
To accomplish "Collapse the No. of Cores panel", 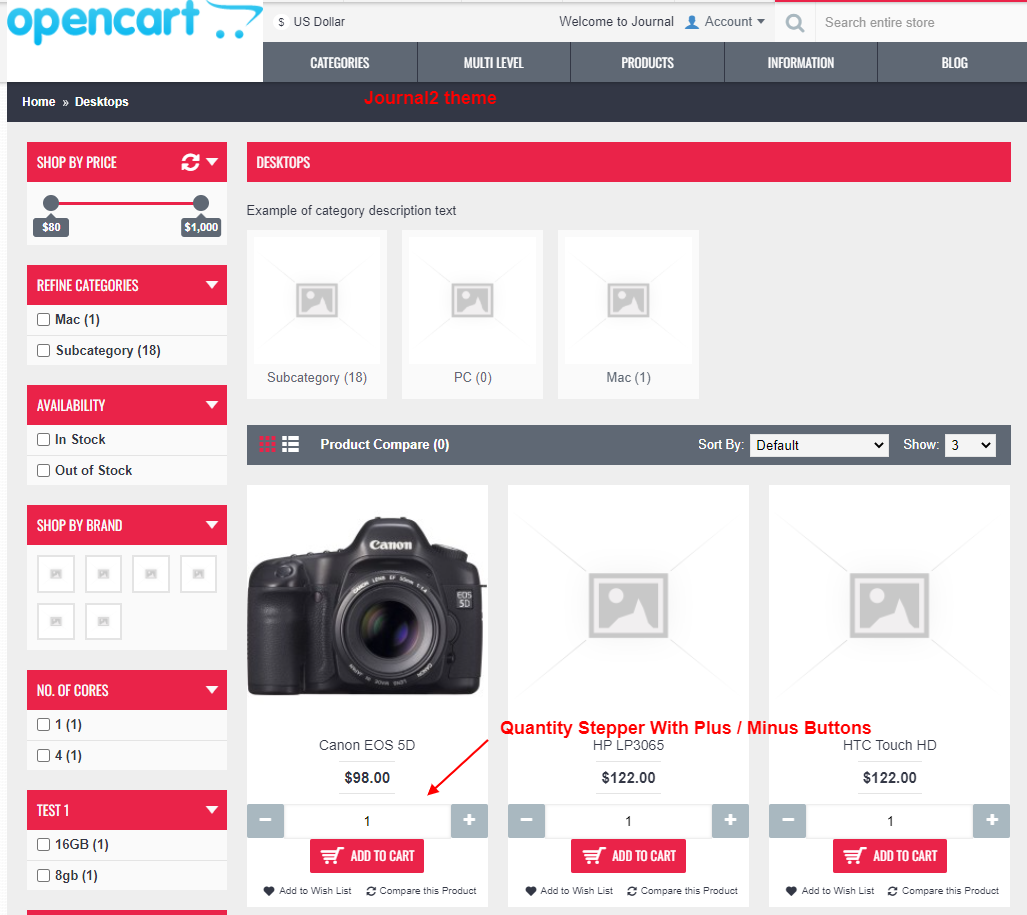I will click(x=212, y=690).
